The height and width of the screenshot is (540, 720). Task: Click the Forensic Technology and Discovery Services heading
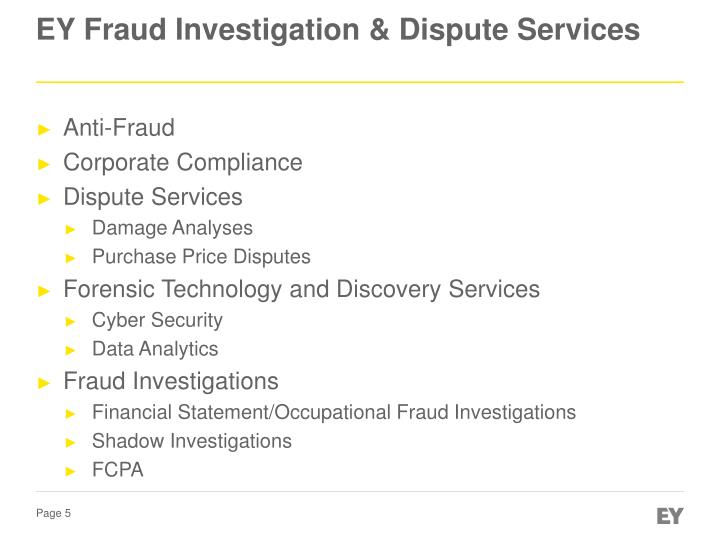point(302,290)
